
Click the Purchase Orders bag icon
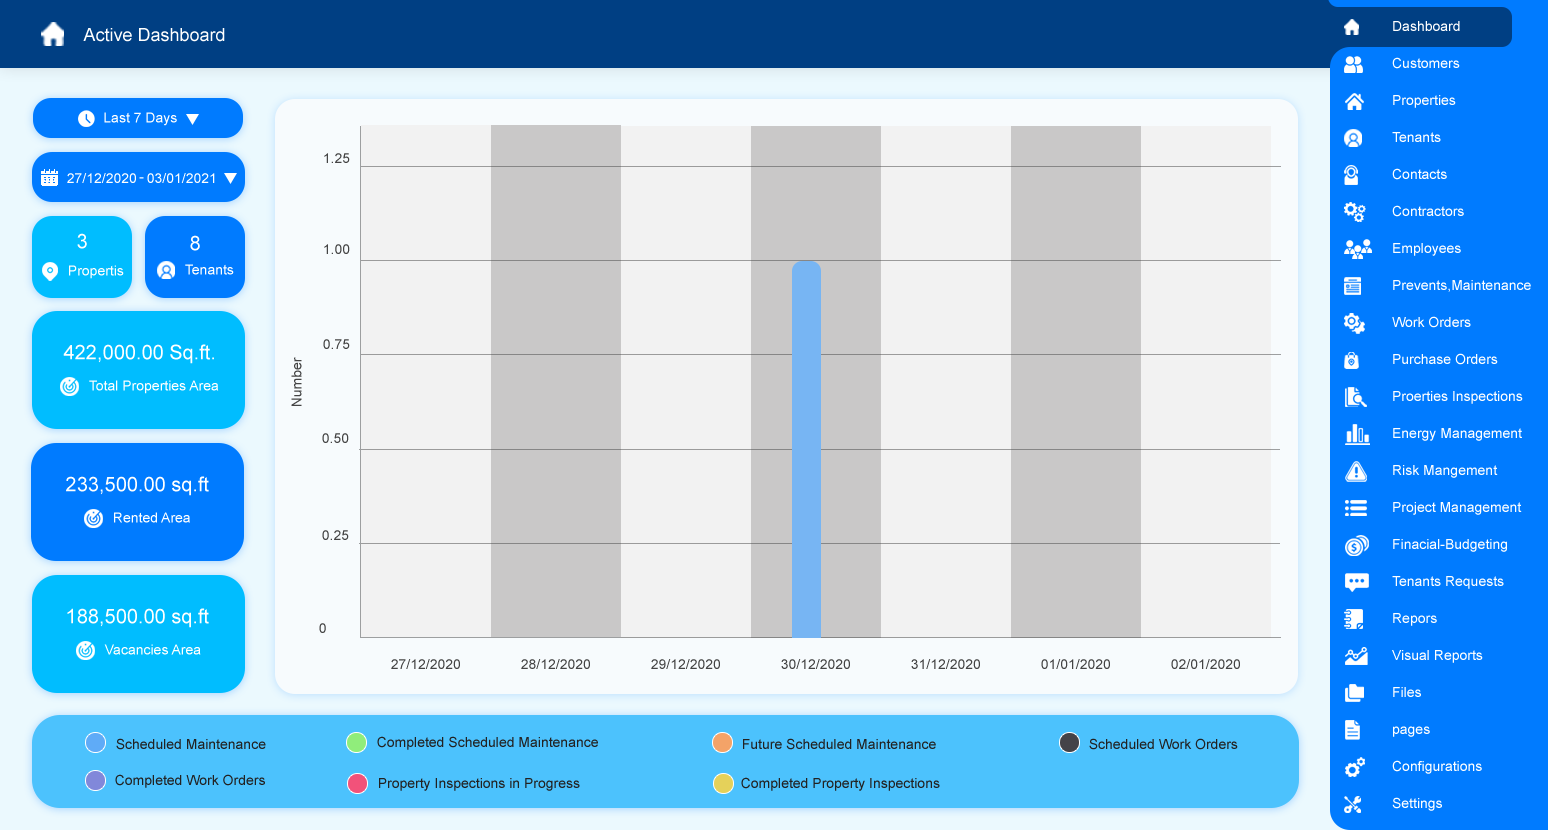[x=1352, y=360]
